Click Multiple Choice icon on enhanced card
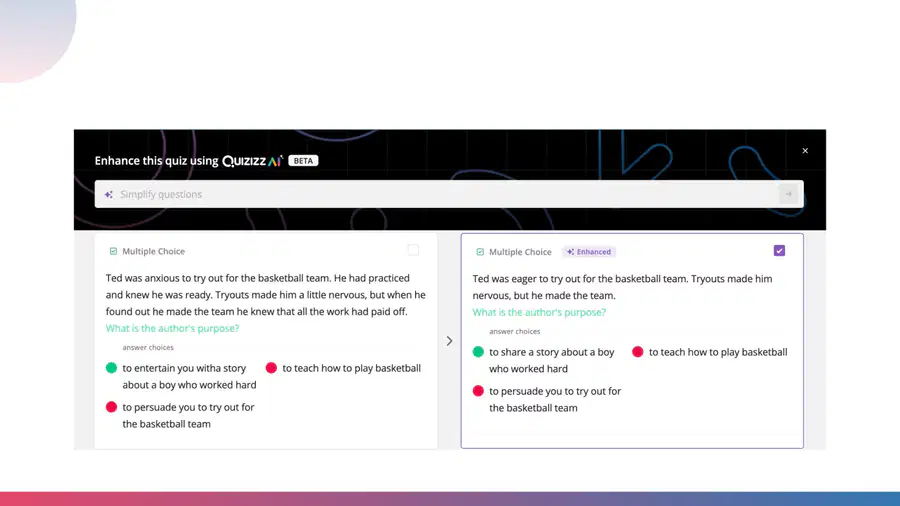 (480, 252)
